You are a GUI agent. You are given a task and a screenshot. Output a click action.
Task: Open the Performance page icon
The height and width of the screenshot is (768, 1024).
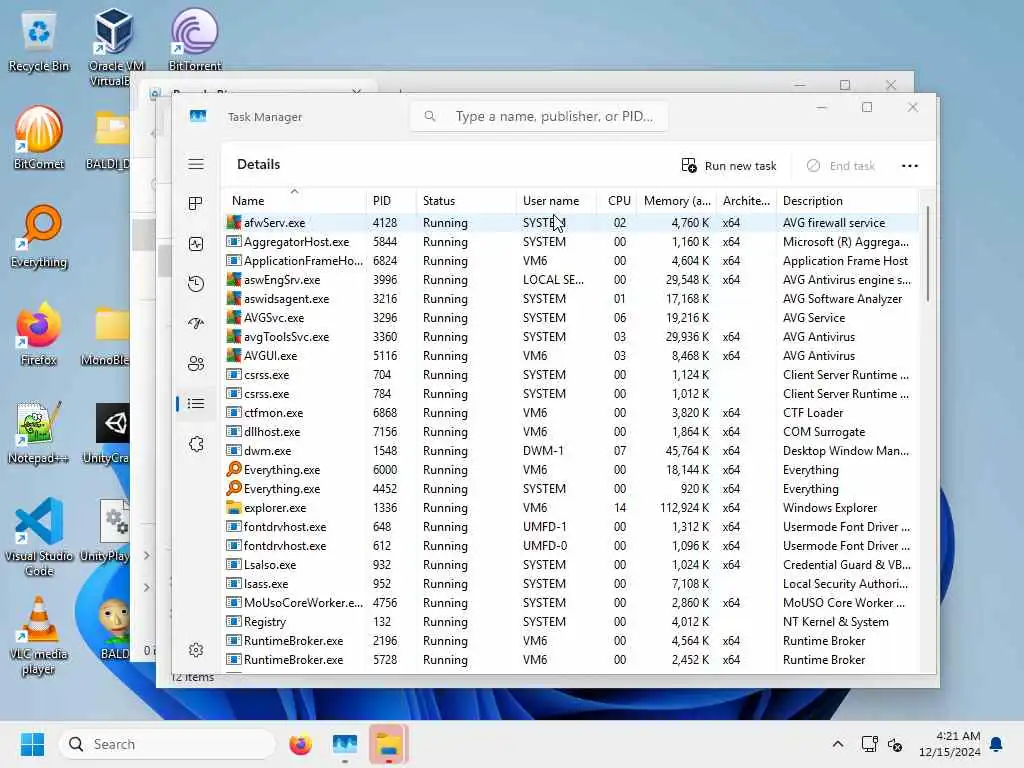tap(196, 244)
